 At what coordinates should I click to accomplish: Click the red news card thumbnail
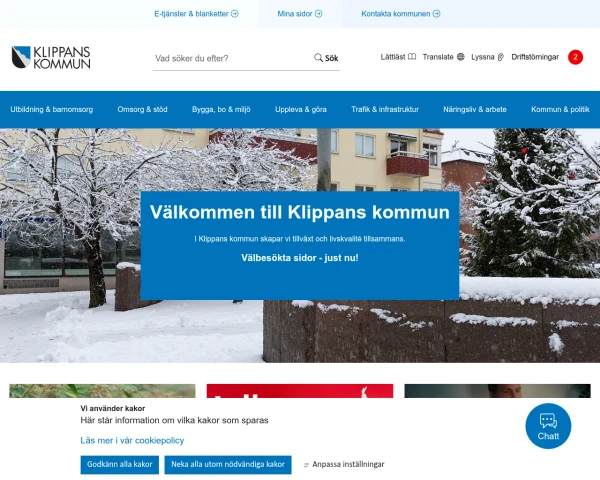300,391
